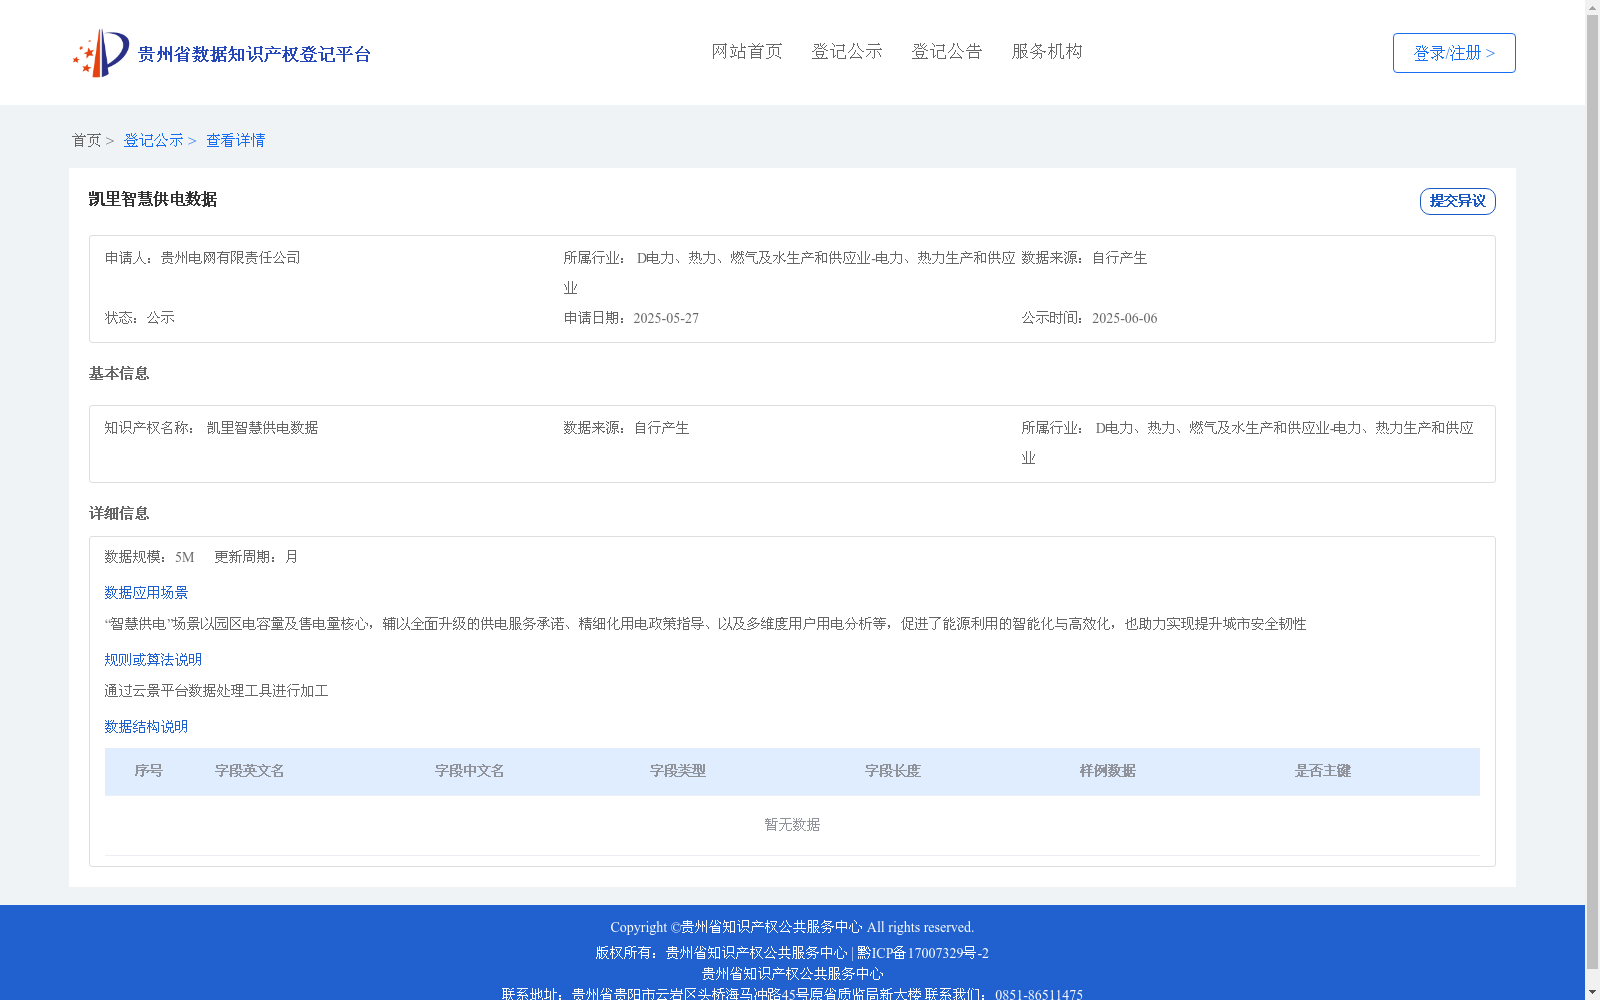1600x1000 pixels.
Task: Click the 是否主键 column header
Action: (x=1322, y=771)
